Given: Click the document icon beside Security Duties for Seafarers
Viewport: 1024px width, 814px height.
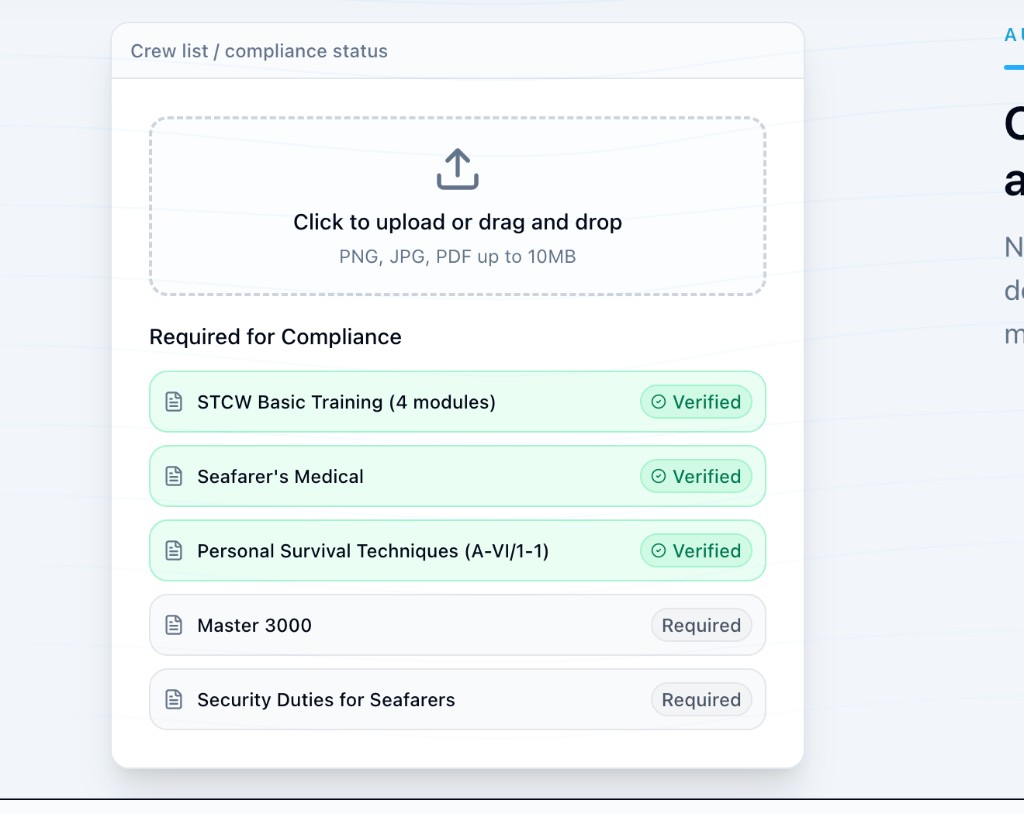Looking at the screenshot, I should 176,700.
